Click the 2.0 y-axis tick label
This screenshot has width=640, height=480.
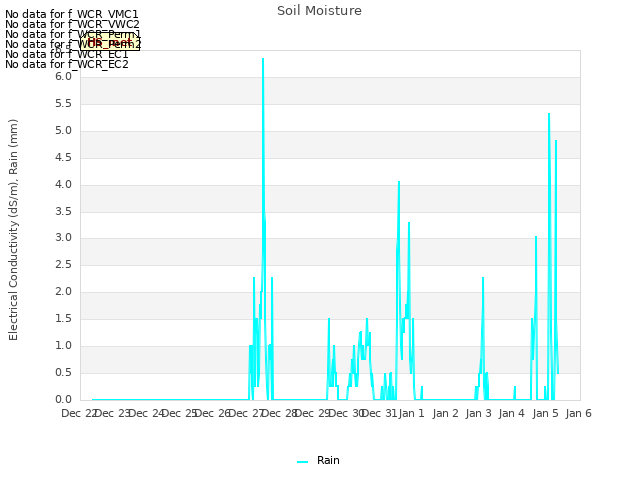(x=63, y=291)
